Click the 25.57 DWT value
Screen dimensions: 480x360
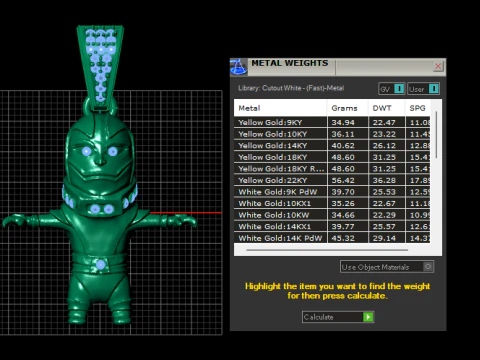tap(384, 227)
